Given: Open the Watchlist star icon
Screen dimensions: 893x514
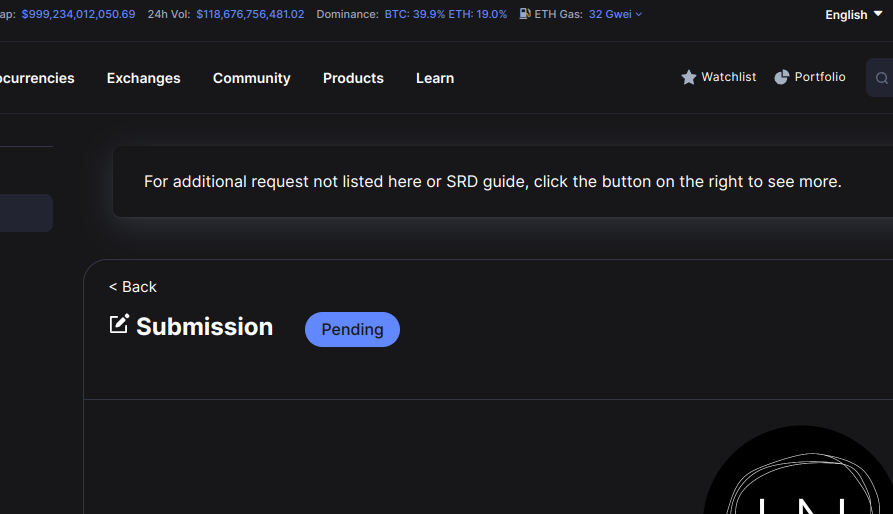Looking at the screenshot, I should [689, 77].
